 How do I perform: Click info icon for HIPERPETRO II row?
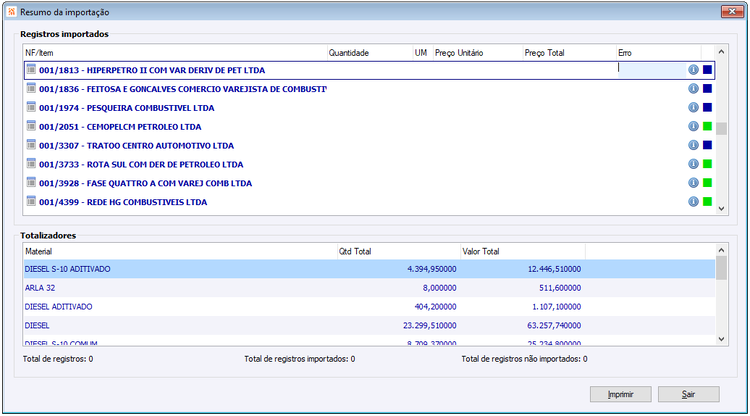[693, 70]
